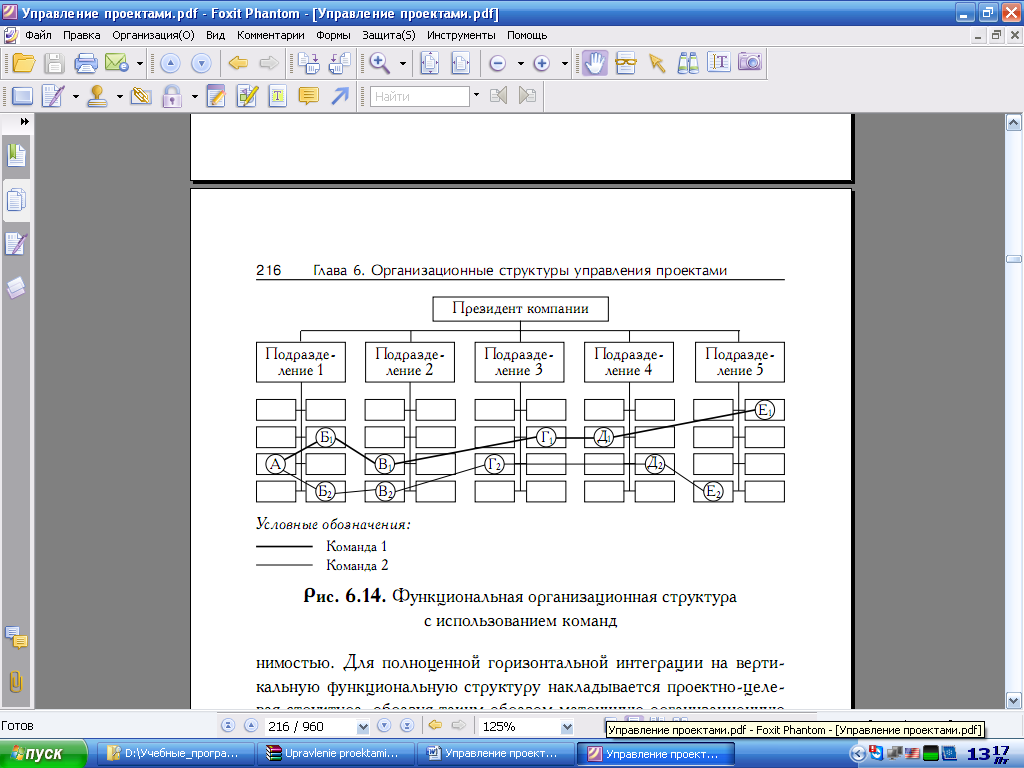Open the Правка menu
1024x768 pixels.
tap(82, 35)
